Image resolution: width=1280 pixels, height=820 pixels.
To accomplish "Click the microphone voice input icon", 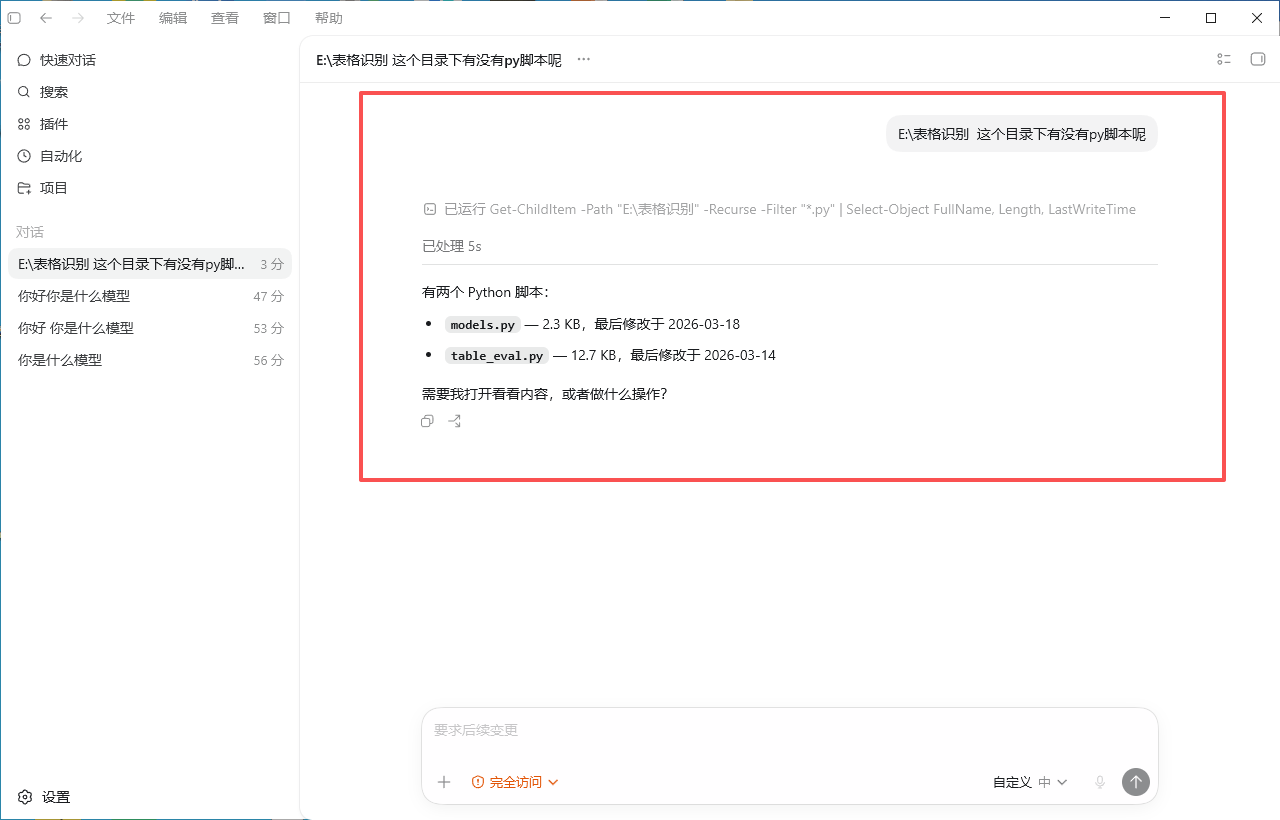I will (1100, 782).
